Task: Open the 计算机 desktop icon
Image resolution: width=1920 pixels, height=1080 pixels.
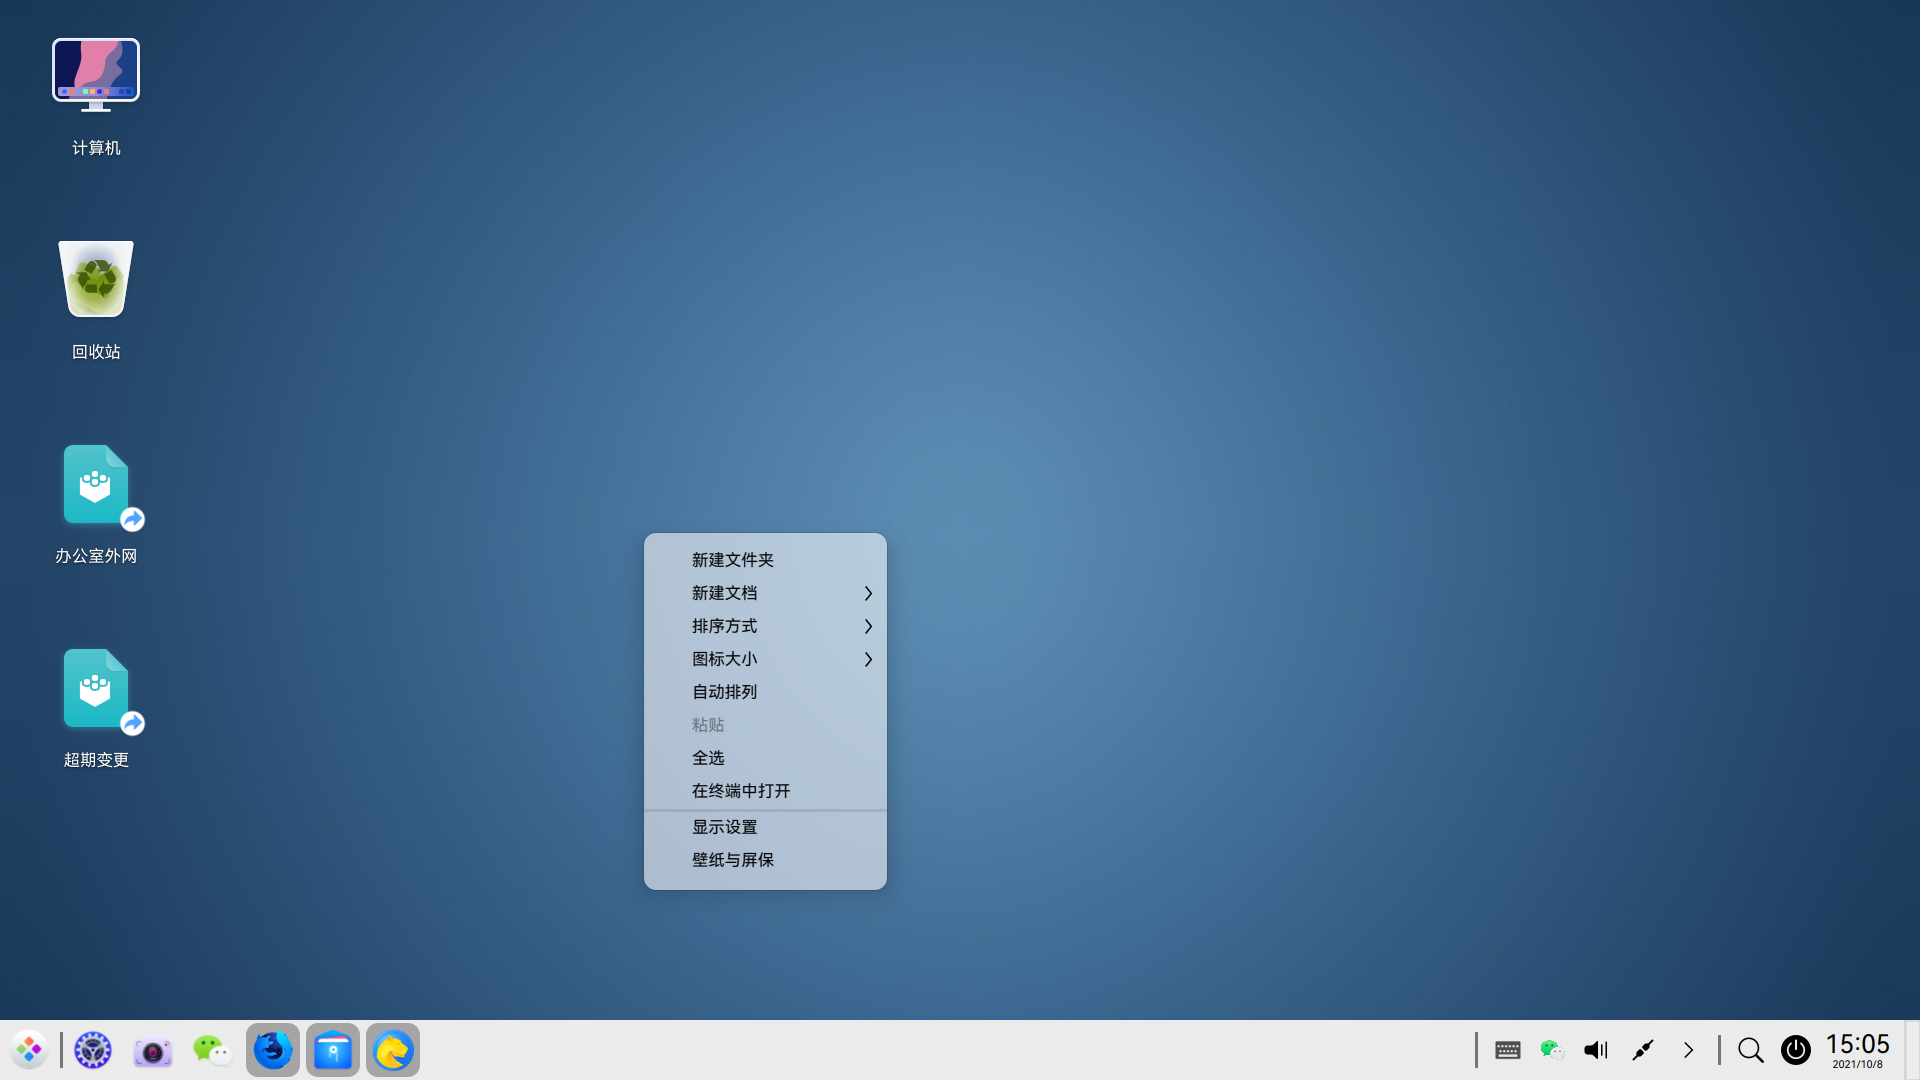Action: [96, 78]
